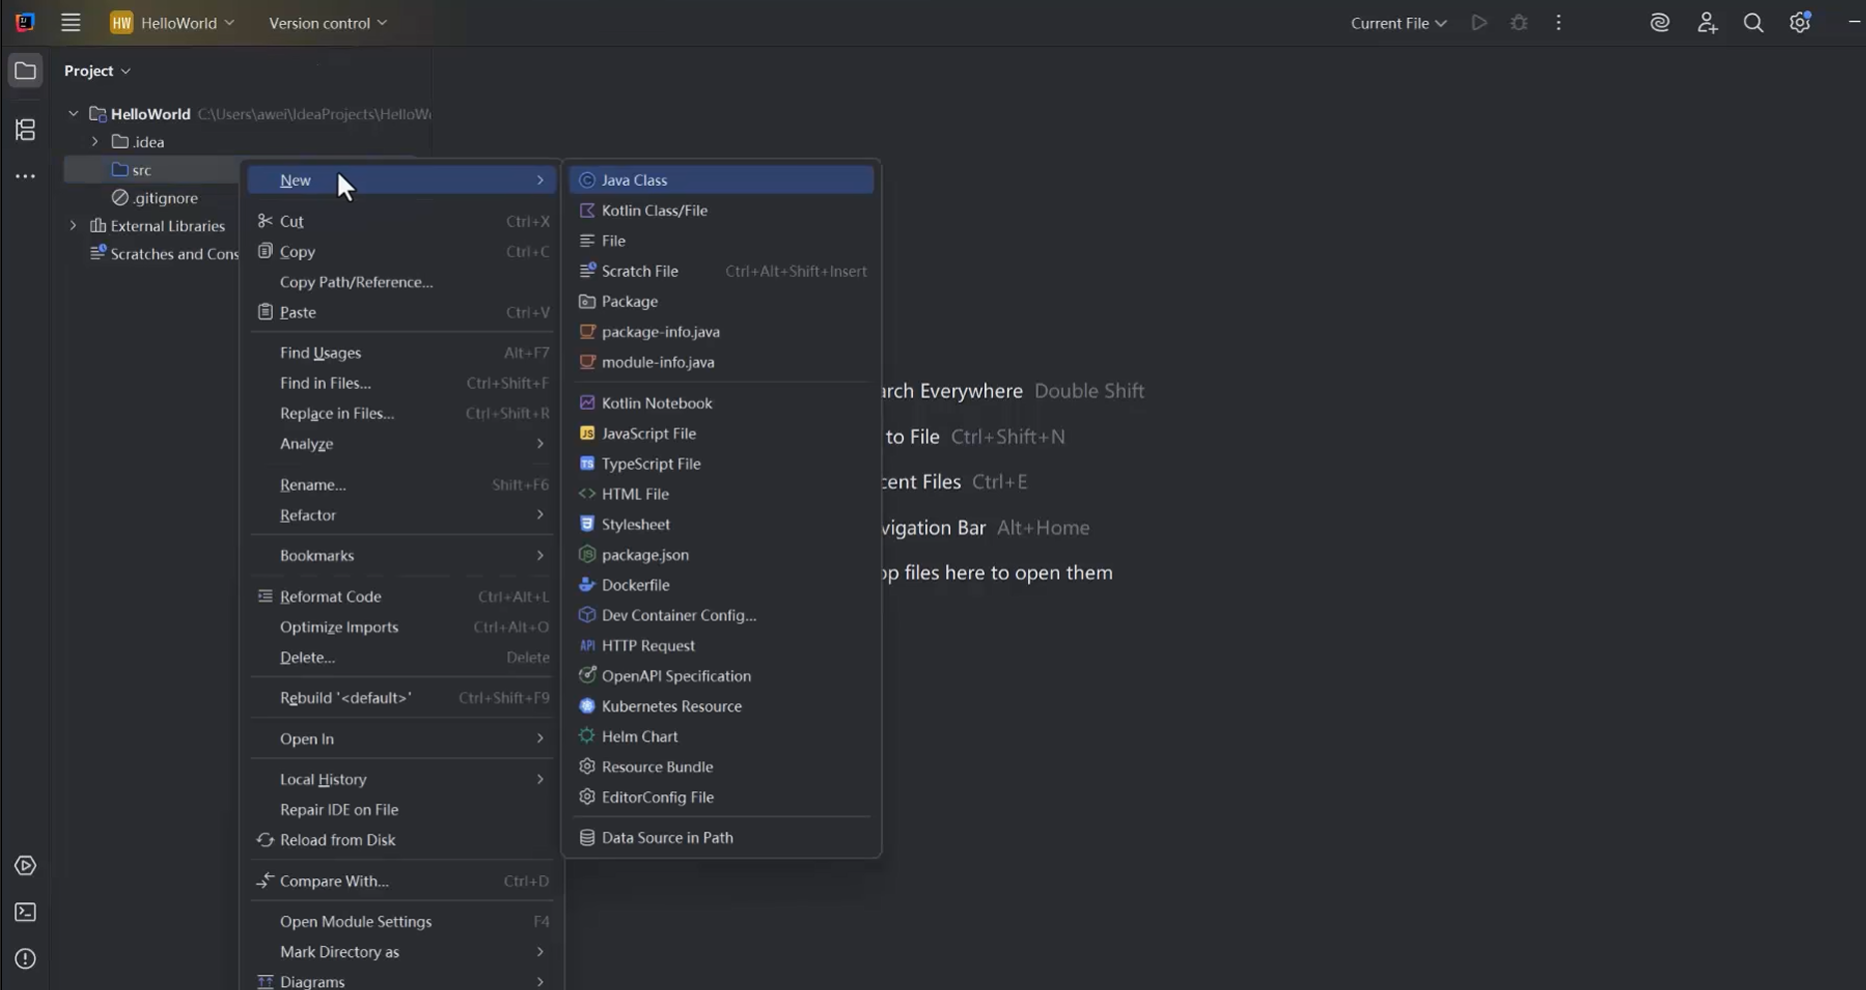Open IDE settings gear icon
Screen dimensions: 1866x990
[x=1800, y=23]
